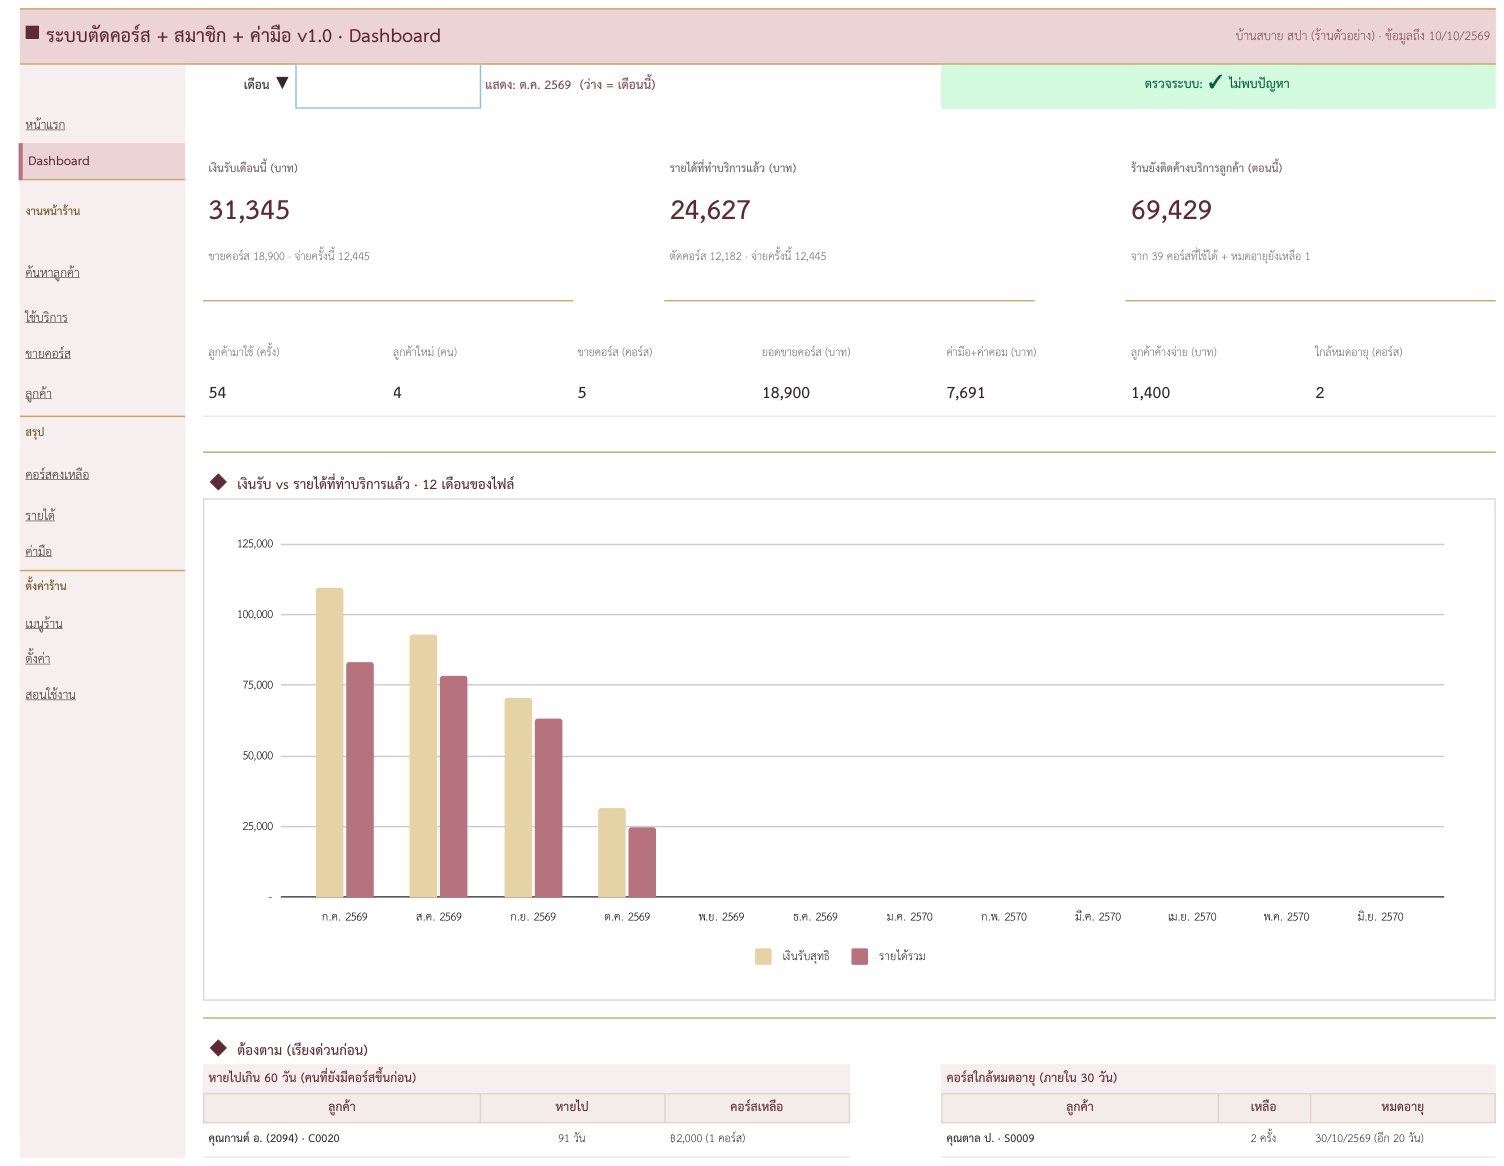Open the ใช้บริการ sidebar link
Viewport: 1504px width, 1166px height.
[46, 317]
